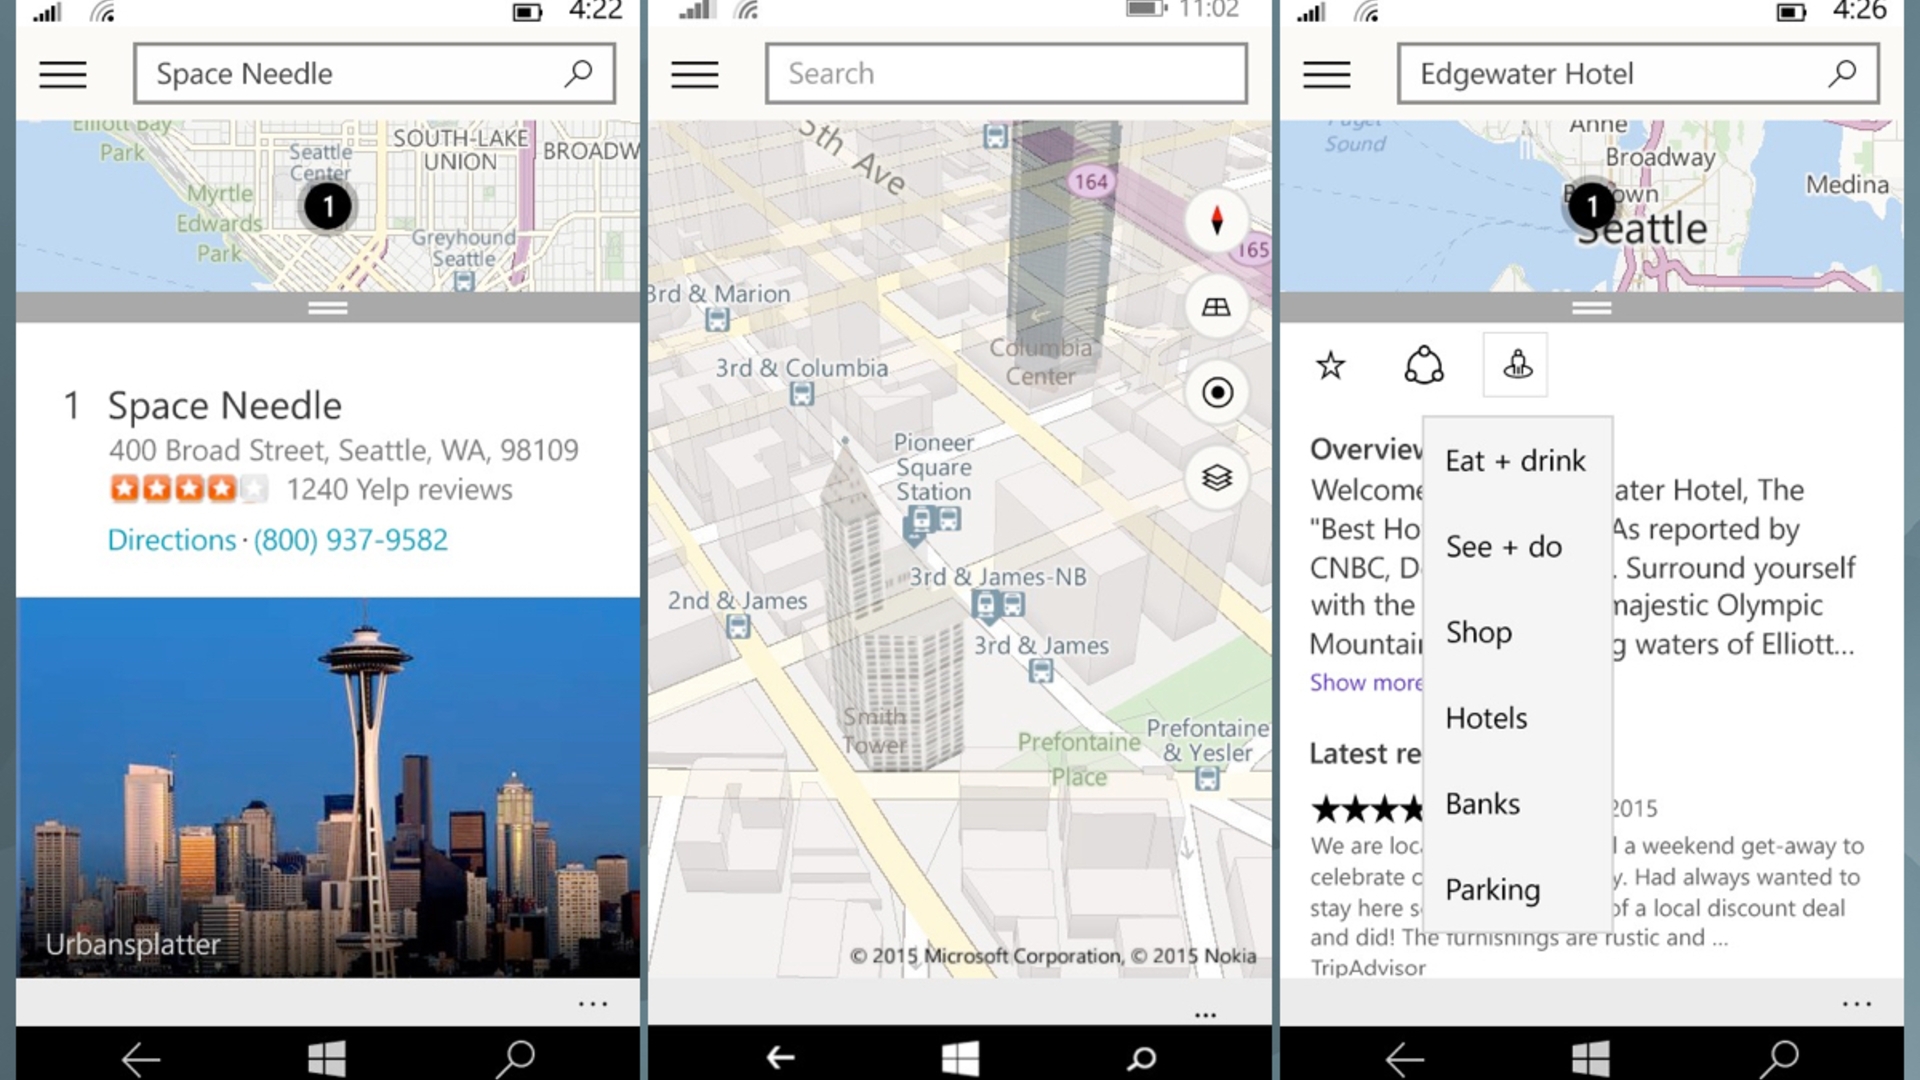Select Shop from the dropdown menu

(x=1478, y=630)
